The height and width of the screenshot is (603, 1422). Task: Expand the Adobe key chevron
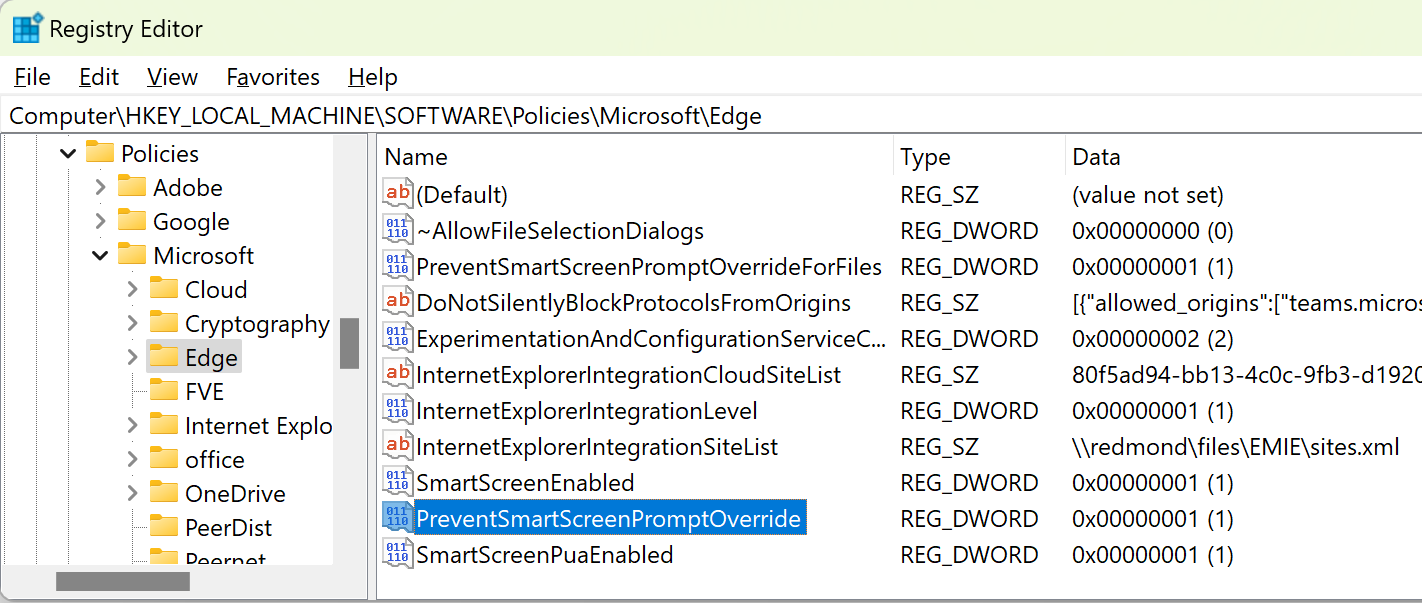[x=100, y=188]
